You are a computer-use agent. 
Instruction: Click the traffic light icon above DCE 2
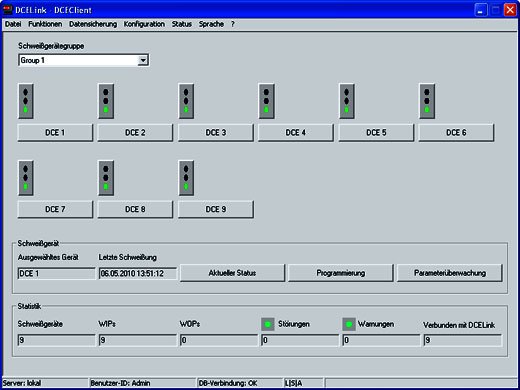106,101
